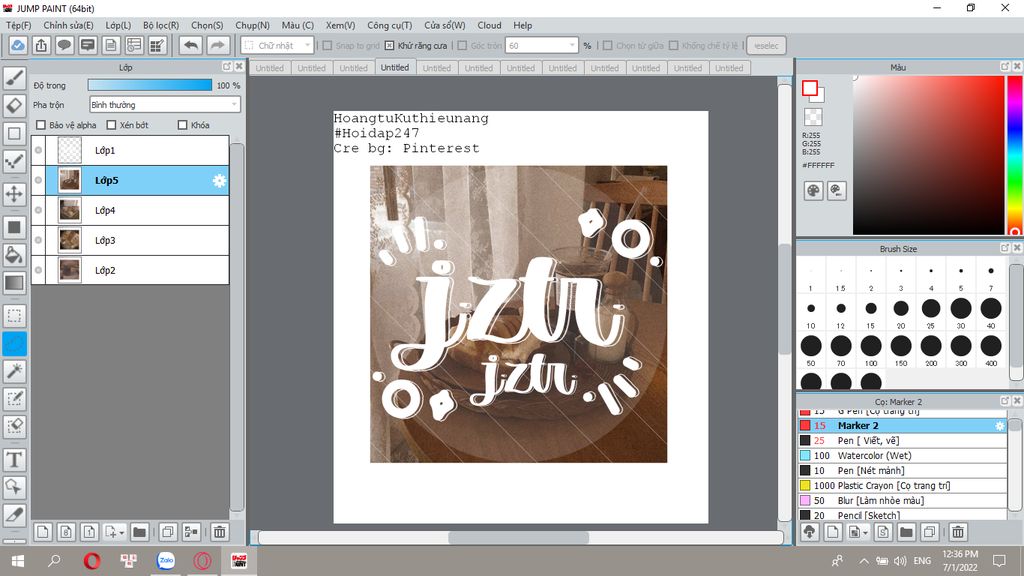Toggle visibility of layer Lớp1
Screen dimensions: 1024x576
[x=39, y=150]
